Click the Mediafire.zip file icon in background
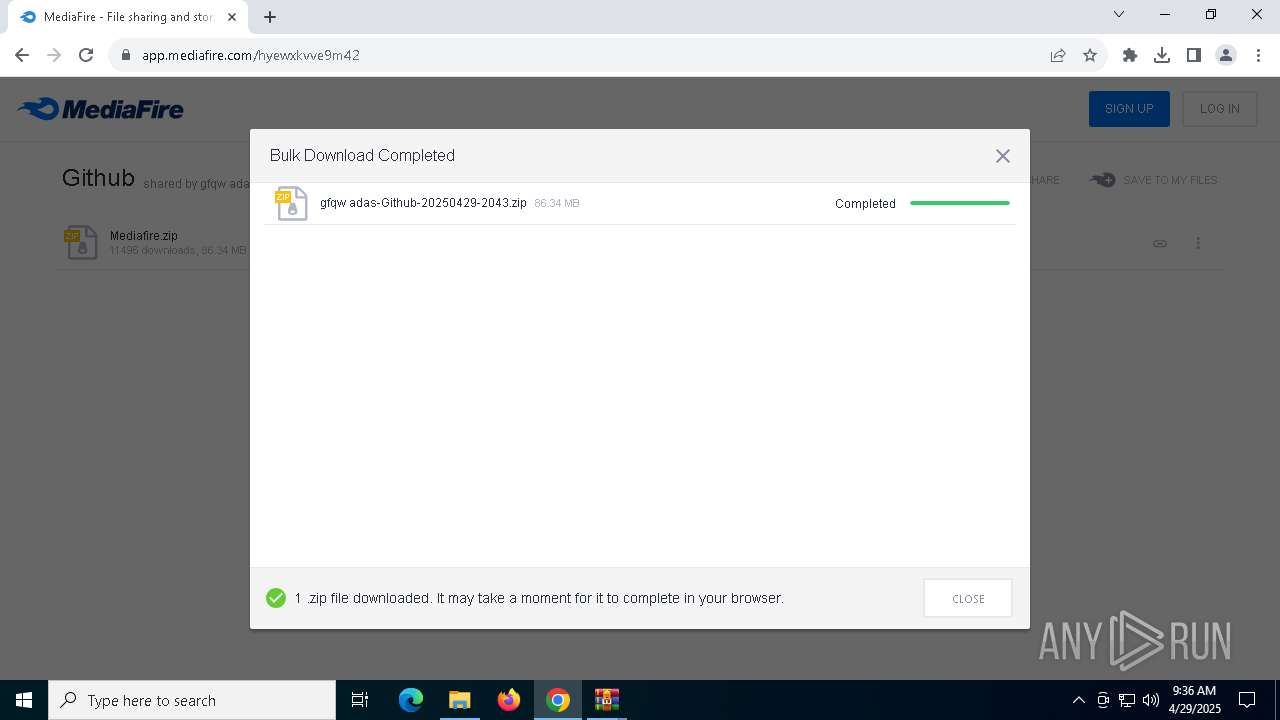Screen dimensions: 1280x720 pyautogui.click(x=81, y=242)
